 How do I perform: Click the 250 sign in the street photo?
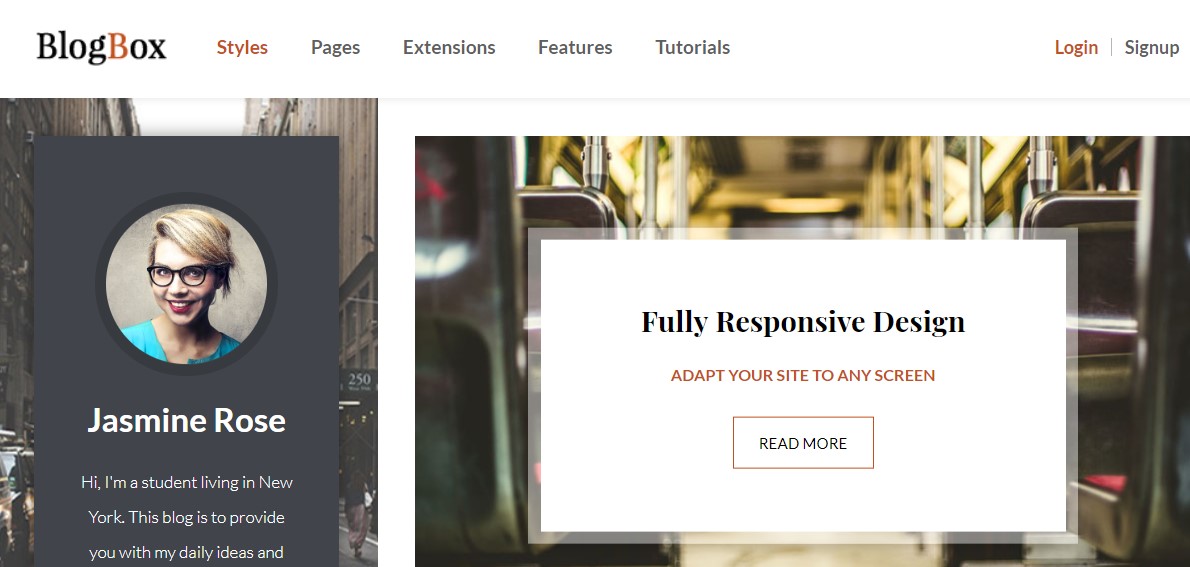tap(359, 380)
